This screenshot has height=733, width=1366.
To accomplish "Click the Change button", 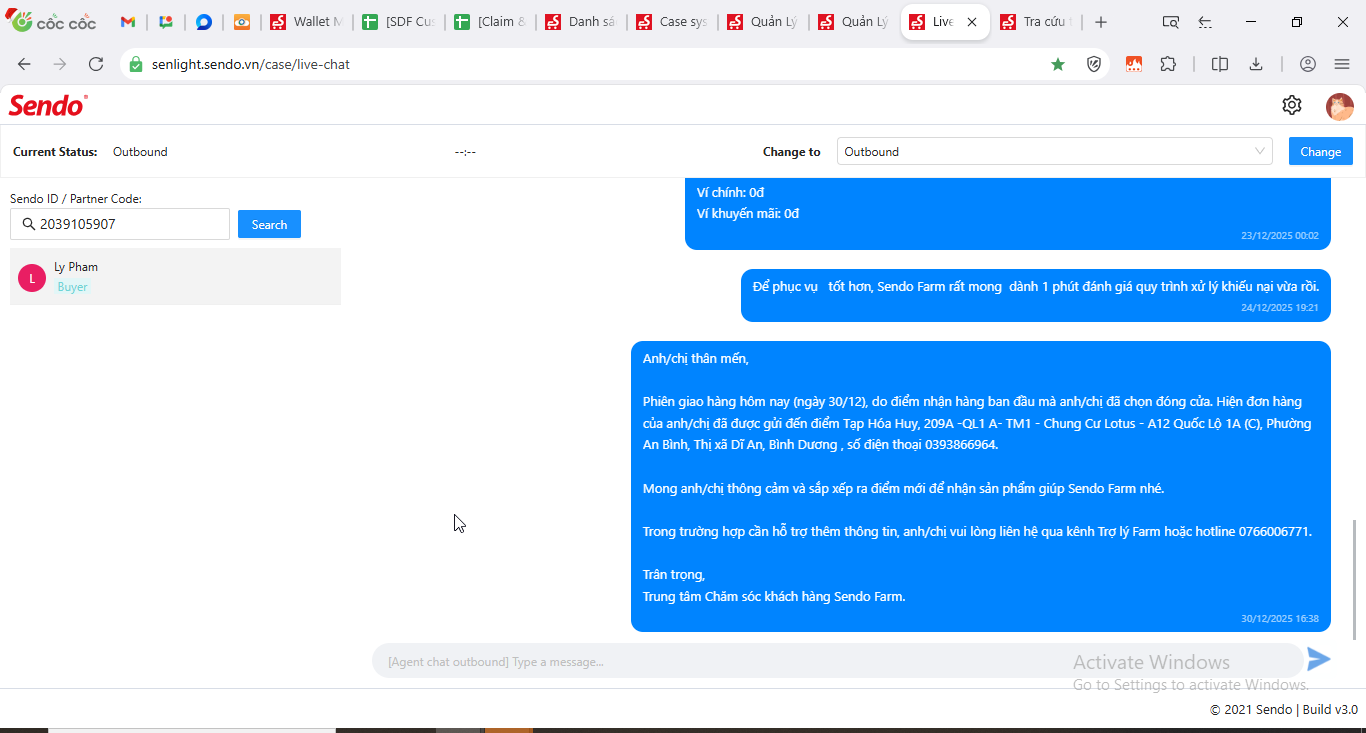I will [x=1321, y=151].
